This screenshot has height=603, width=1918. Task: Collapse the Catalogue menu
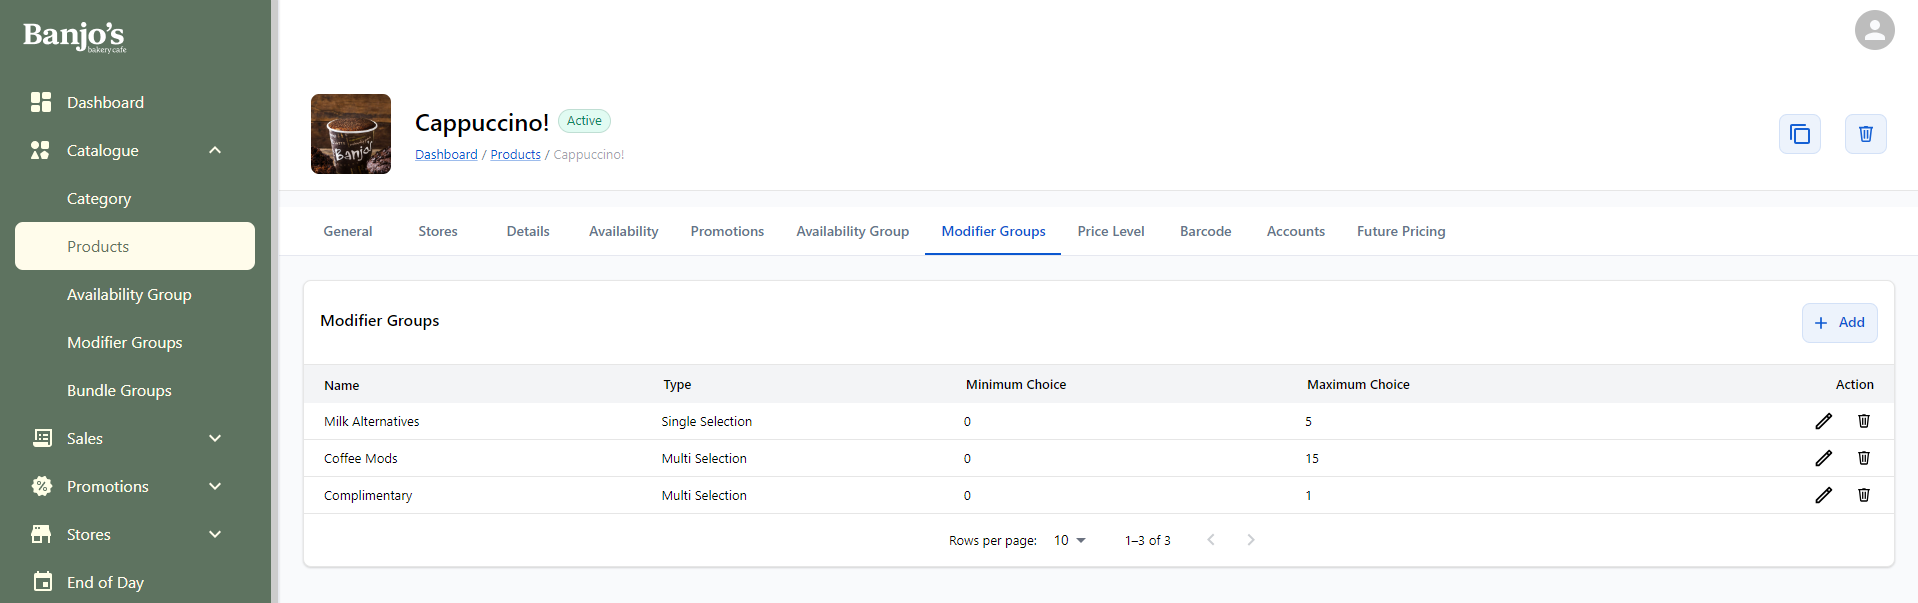[x=215, y=150]
